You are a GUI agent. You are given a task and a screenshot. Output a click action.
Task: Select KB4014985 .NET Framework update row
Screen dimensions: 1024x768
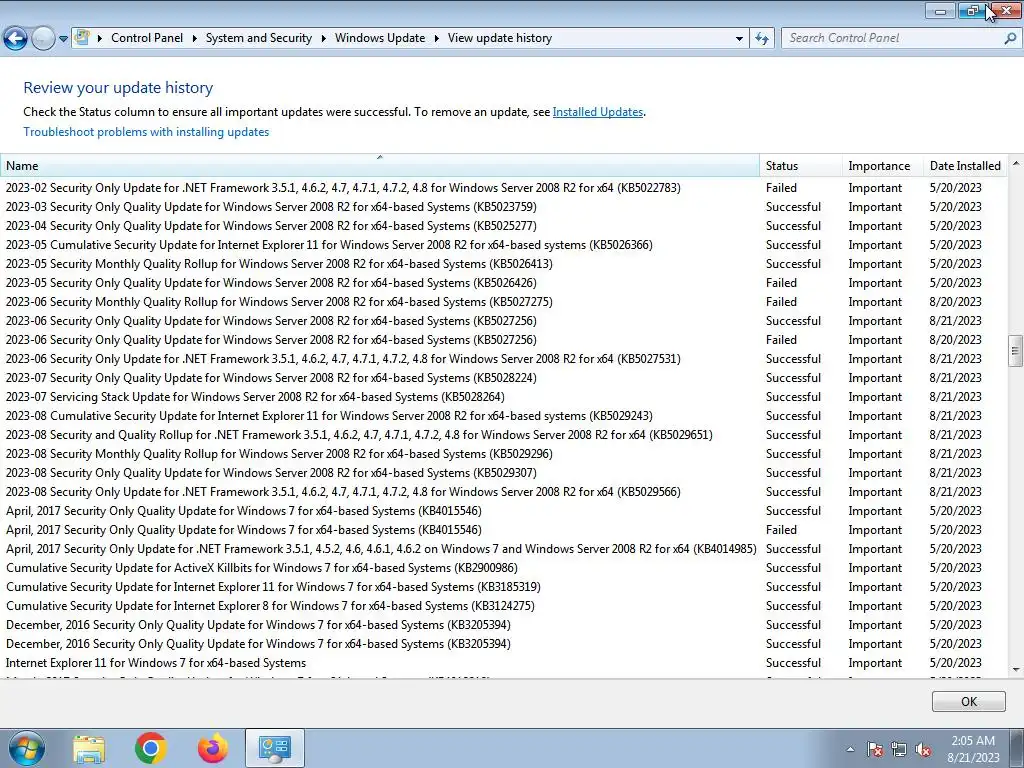[503, 549]
